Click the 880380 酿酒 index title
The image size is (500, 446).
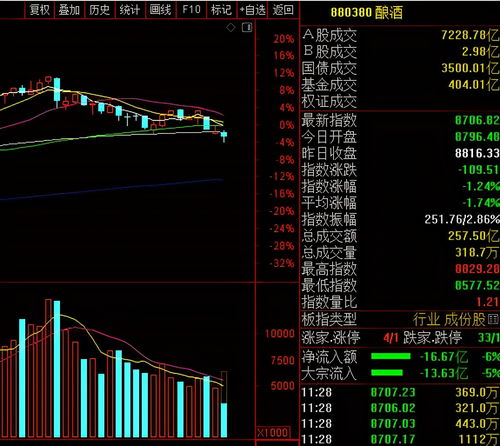pyautogui.click(x=366, y=13)
